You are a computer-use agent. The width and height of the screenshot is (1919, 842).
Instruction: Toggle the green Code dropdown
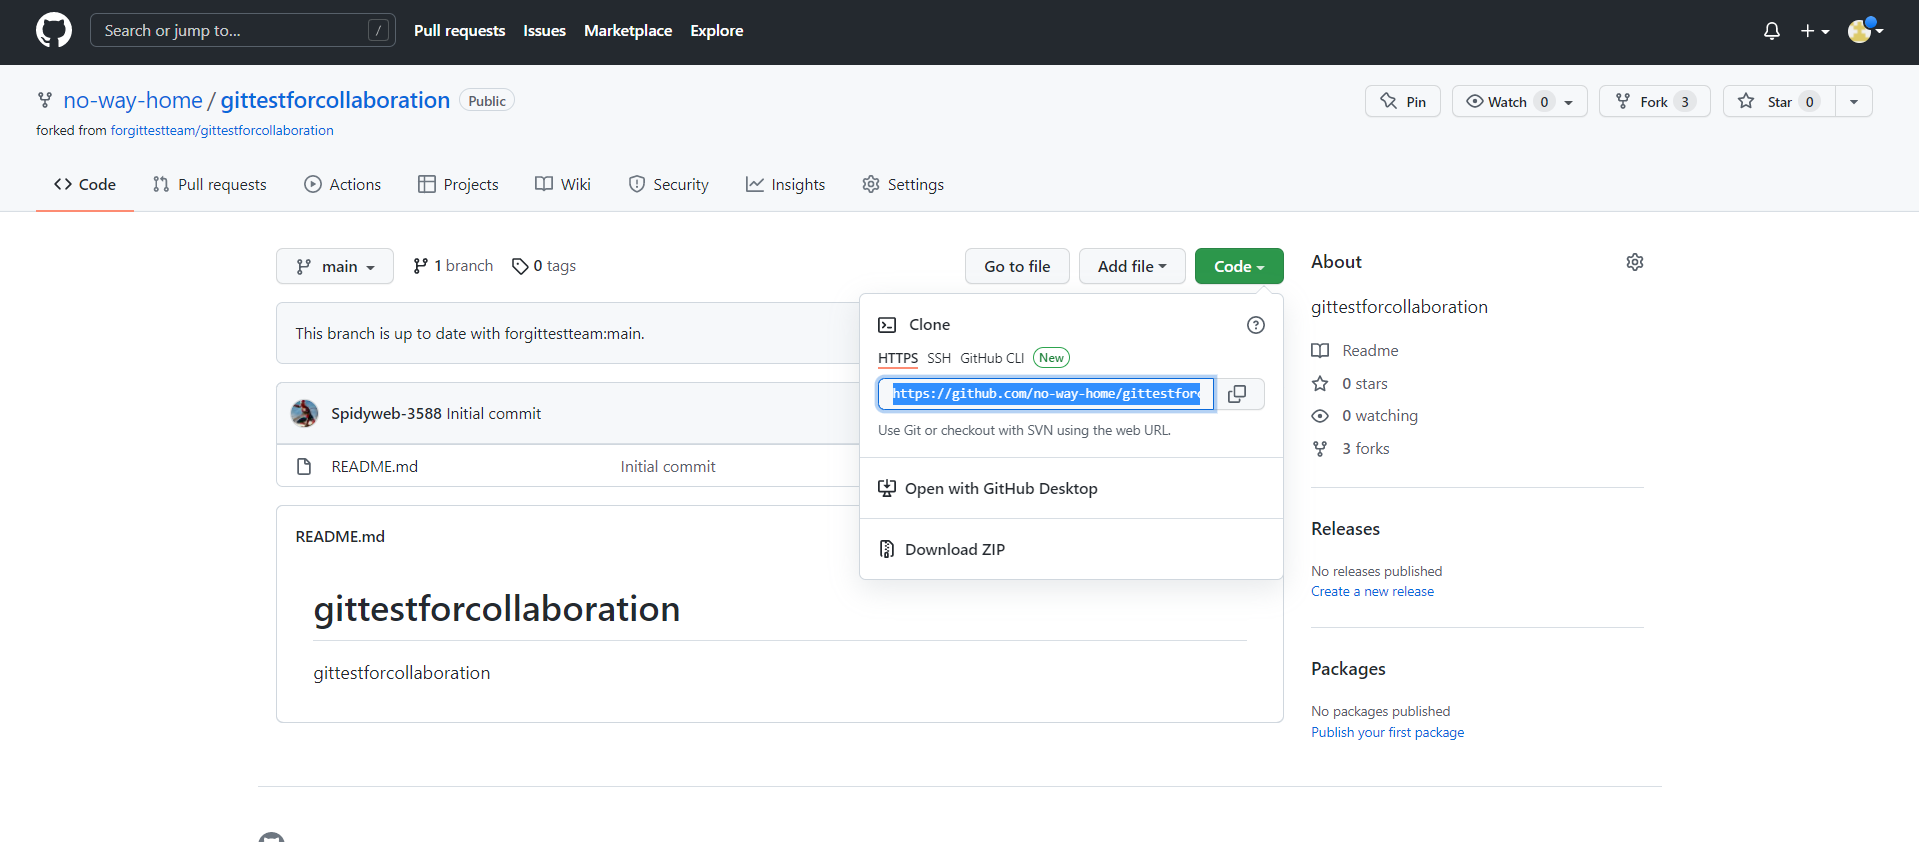[1239, 266]
